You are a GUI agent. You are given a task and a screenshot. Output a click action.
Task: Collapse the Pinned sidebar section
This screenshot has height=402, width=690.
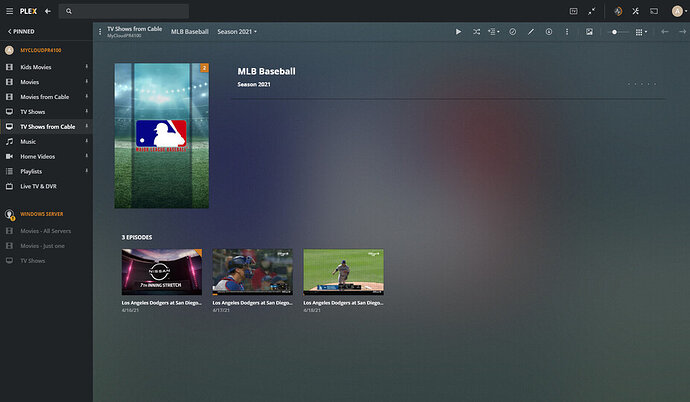pos(21,31)
